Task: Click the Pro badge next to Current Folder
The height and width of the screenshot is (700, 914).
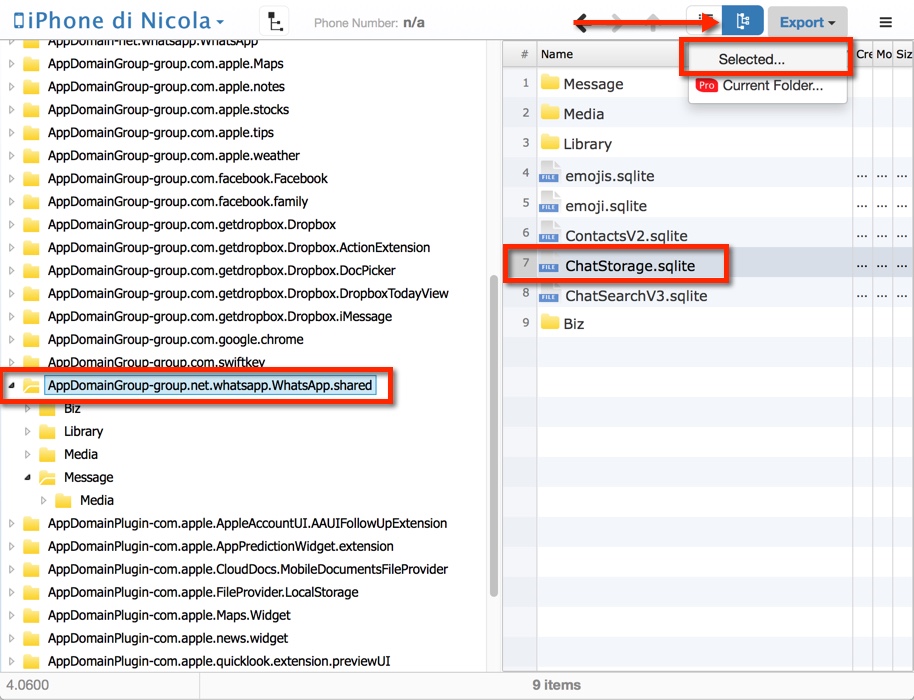Action: click(x=706, y=86)
